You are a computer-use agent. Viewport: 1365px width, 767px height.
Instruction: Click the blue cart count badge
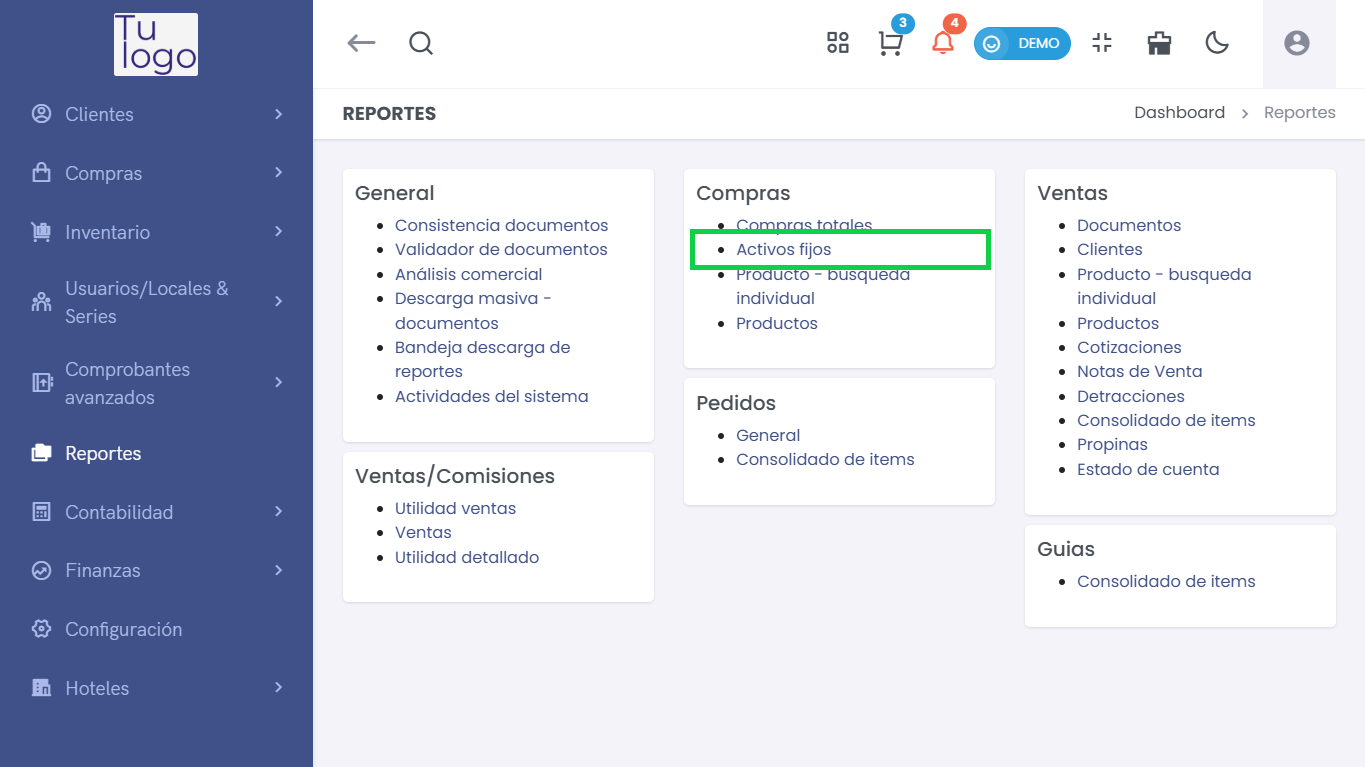(x=903, y=23)
